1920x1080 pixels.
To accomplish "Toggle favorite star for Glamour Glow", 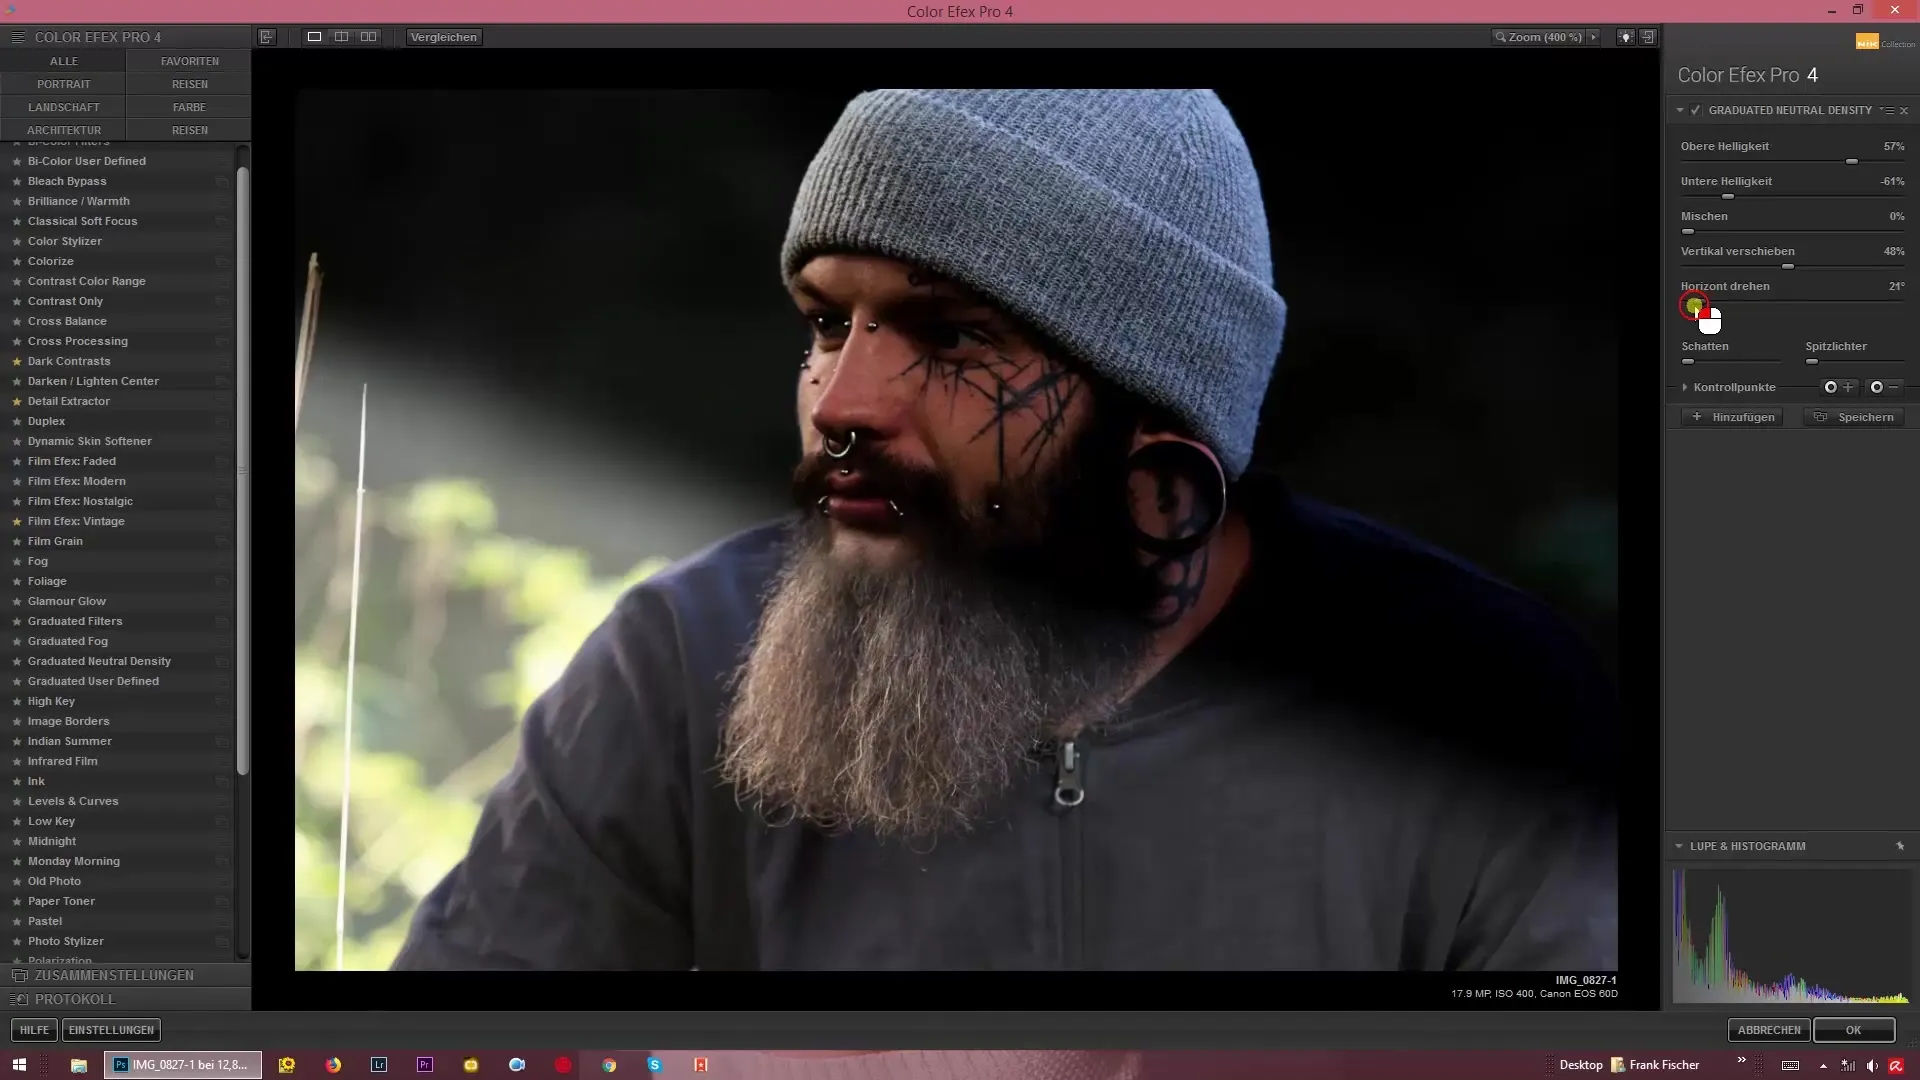I will click(x=17, y=601).
